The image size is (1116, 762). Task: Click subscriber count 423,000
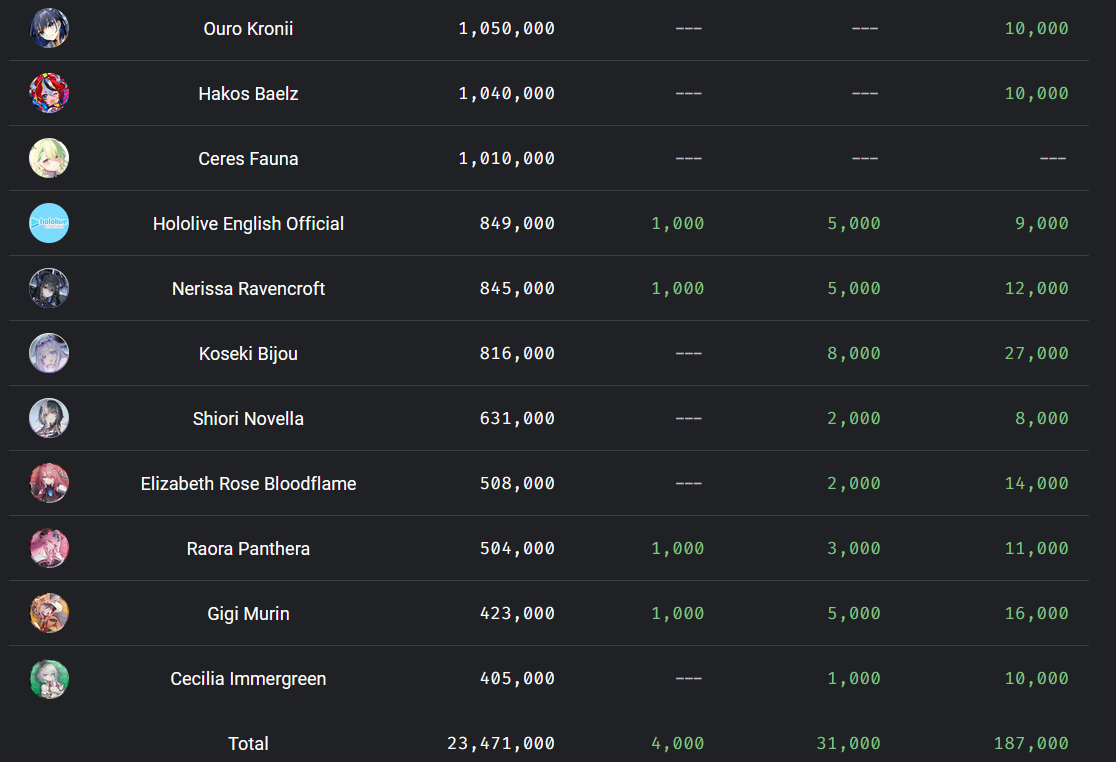(x=517, y=613)
